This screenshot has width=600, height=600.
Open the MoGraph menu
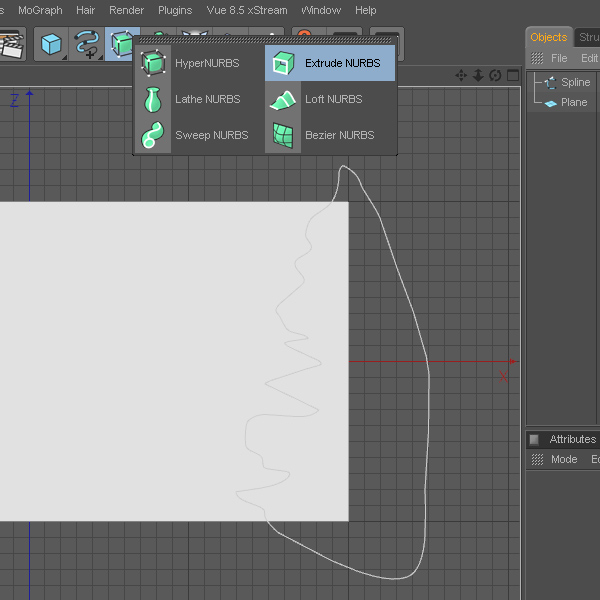pos(40,10)
